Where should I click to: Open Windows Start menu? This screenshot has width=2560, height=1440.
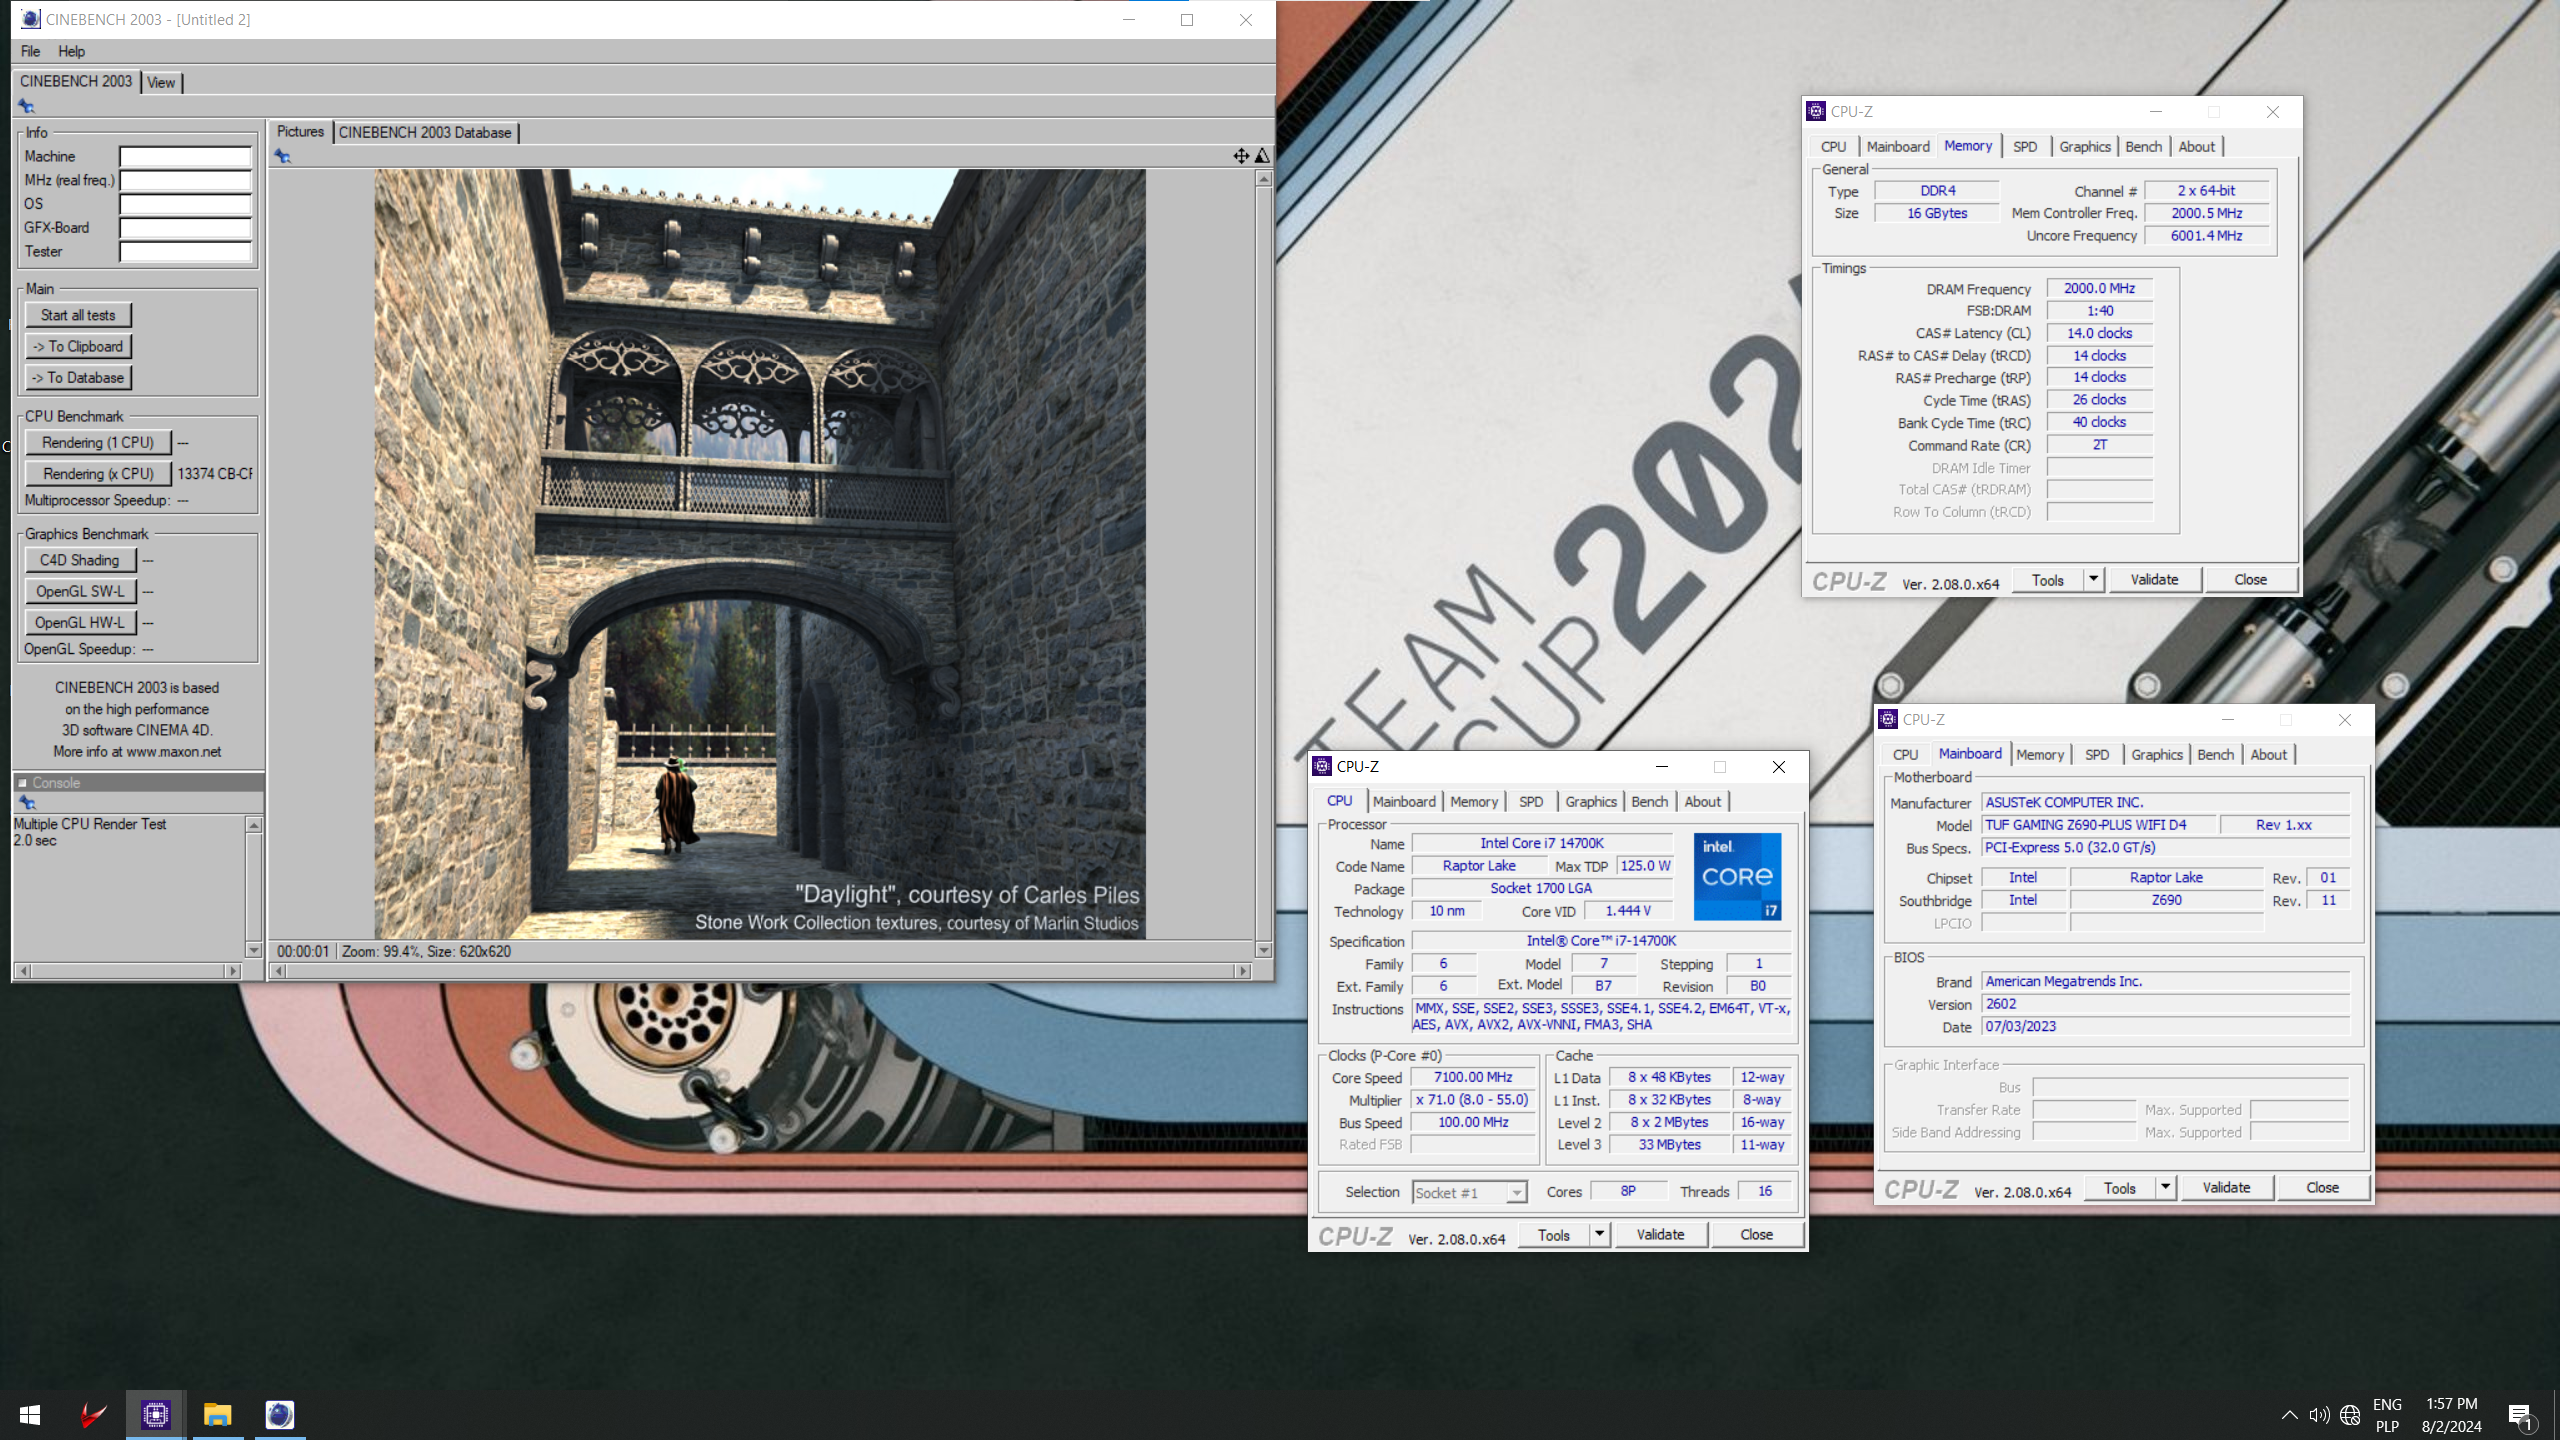(x=30, y=1415)
